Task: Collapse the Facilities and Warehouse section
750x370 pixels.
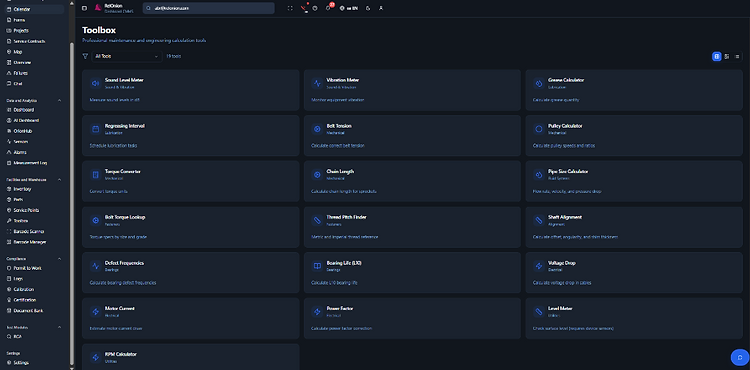Action: coord(59,180)
